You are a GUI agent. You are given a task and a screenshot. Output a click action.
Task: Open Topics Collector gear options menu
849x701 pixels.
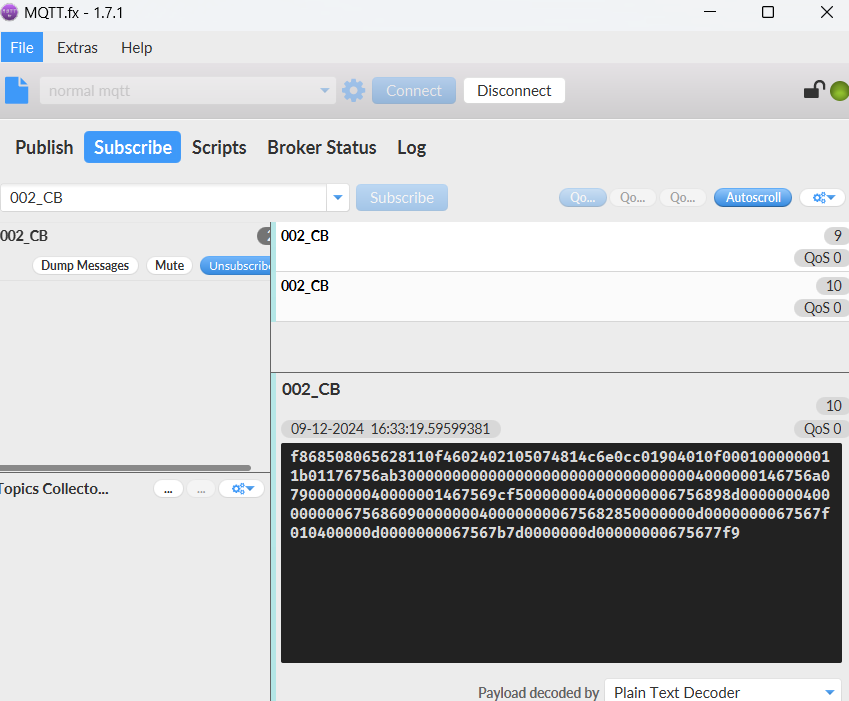coord(241,489)
